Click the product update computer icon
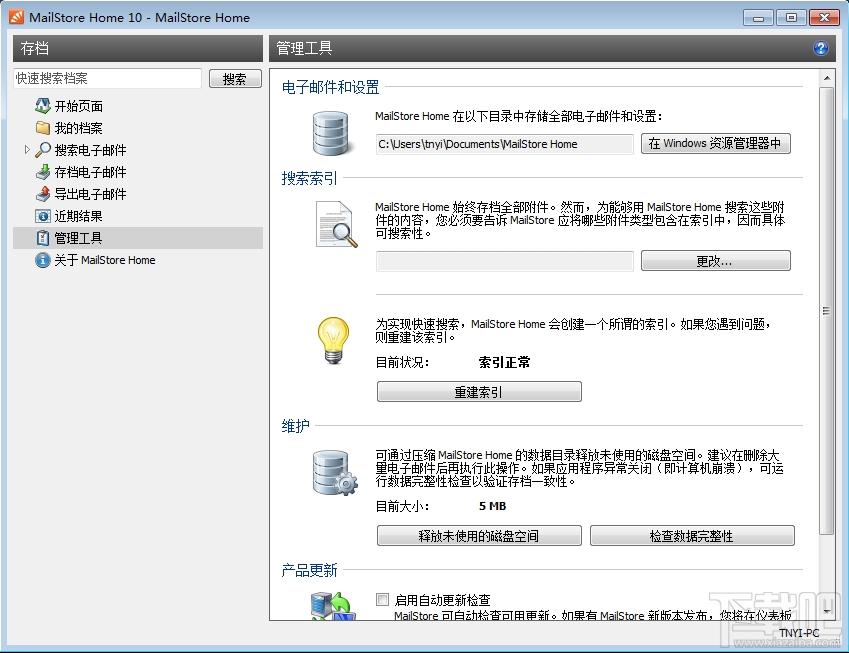This screenshot has width=849, height=653. (333, 606)
